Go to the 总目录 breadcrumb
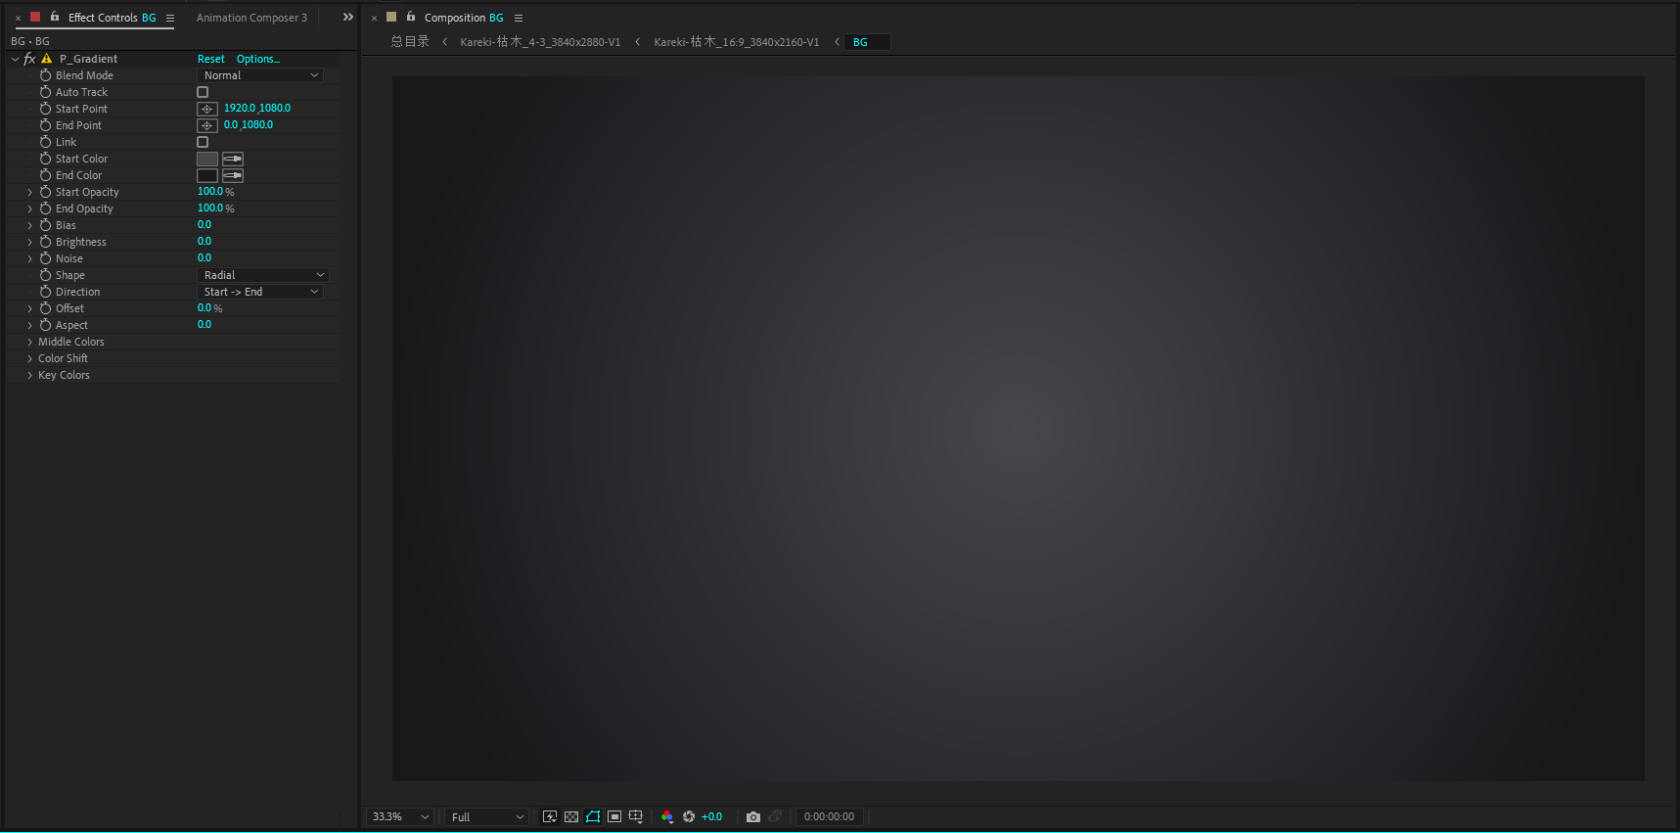Image resolution: width=1680 pixels, height=833 pixels. point(410,42)
